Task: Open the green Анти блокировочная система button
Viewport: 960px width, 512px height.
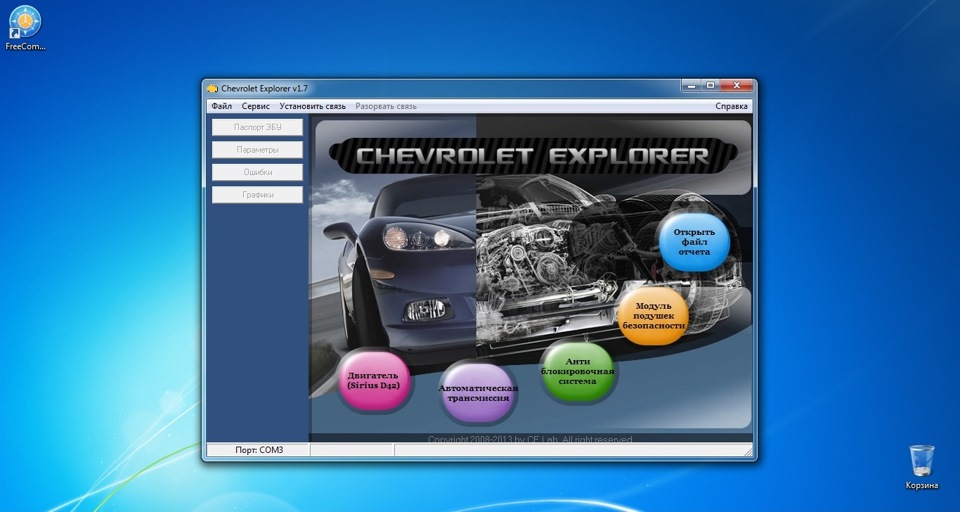Action: [x=577, y=371]
